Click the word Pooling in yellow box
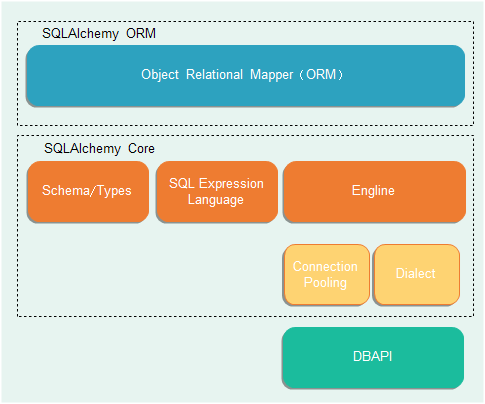This screenshot has height=404, width=485. pos(325,283)
